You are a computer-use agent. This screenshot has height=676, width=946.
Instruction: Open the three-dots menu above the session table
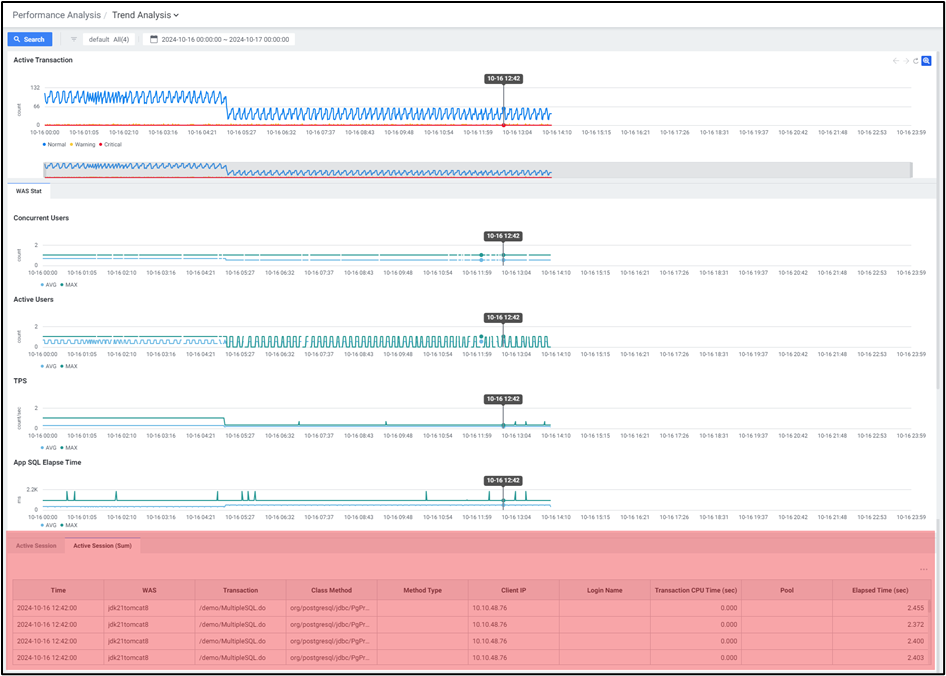[x=923, y=569]
